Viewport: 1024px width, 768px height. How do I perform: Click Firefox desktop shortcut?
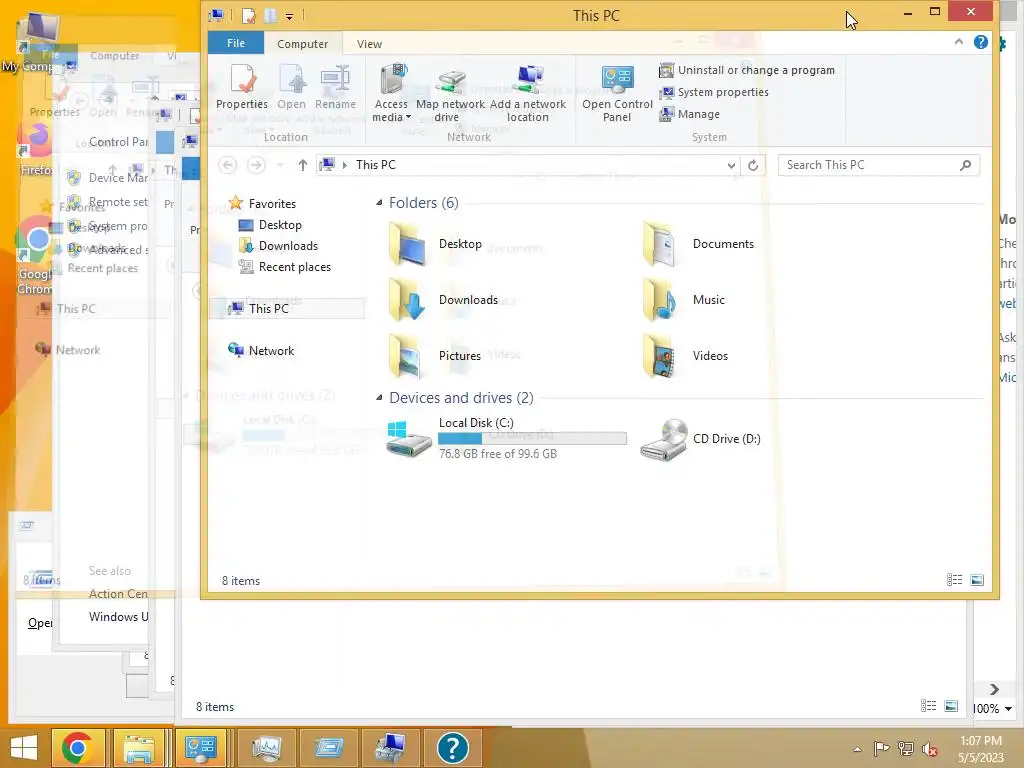coord(34,150)
